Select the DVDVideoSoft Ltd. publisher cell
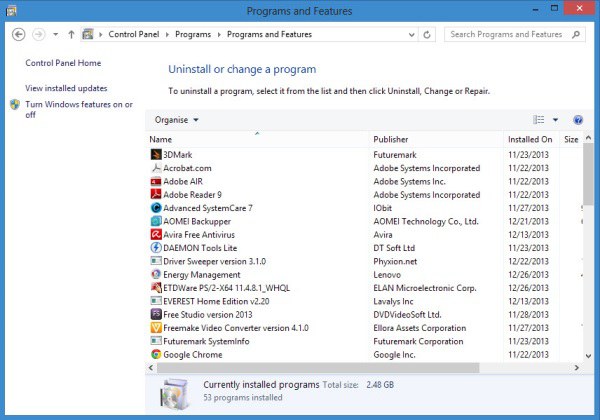This screenshot has height=420, width=600. tap(407, 314)
